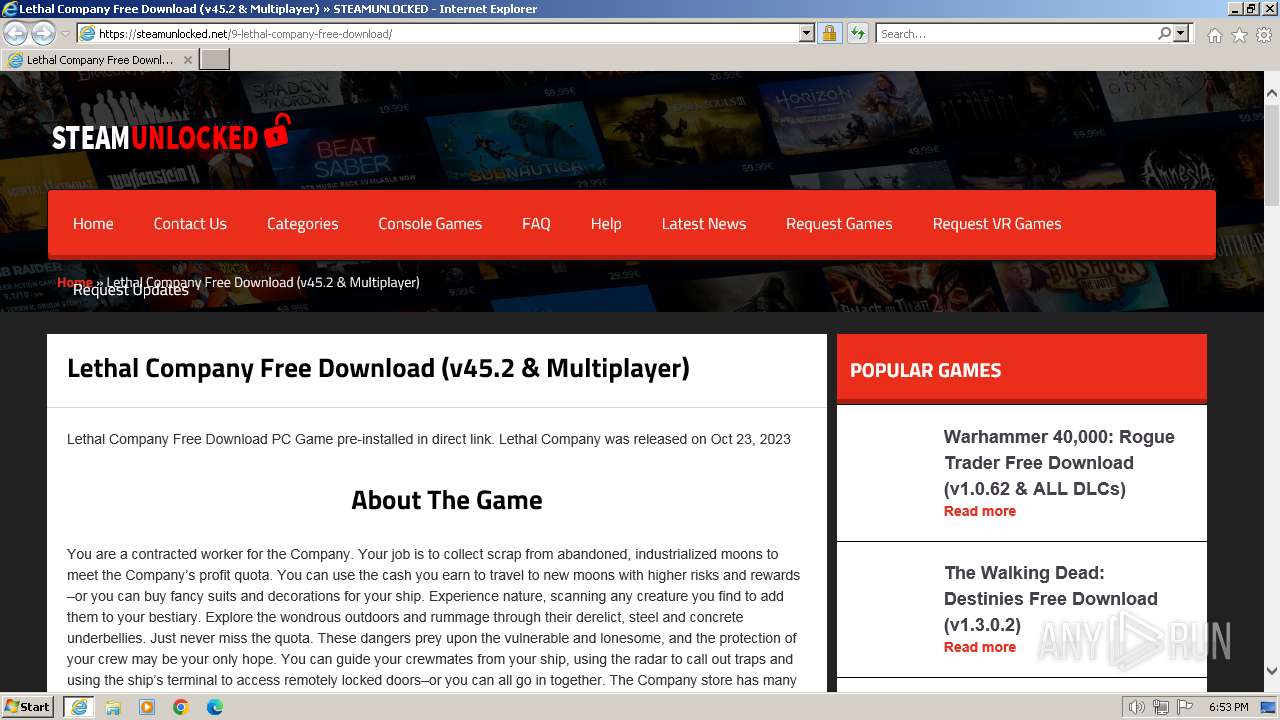Click the About The Game heading
This screenshot has width=1280, height=720.
click(x=447, y=500)
